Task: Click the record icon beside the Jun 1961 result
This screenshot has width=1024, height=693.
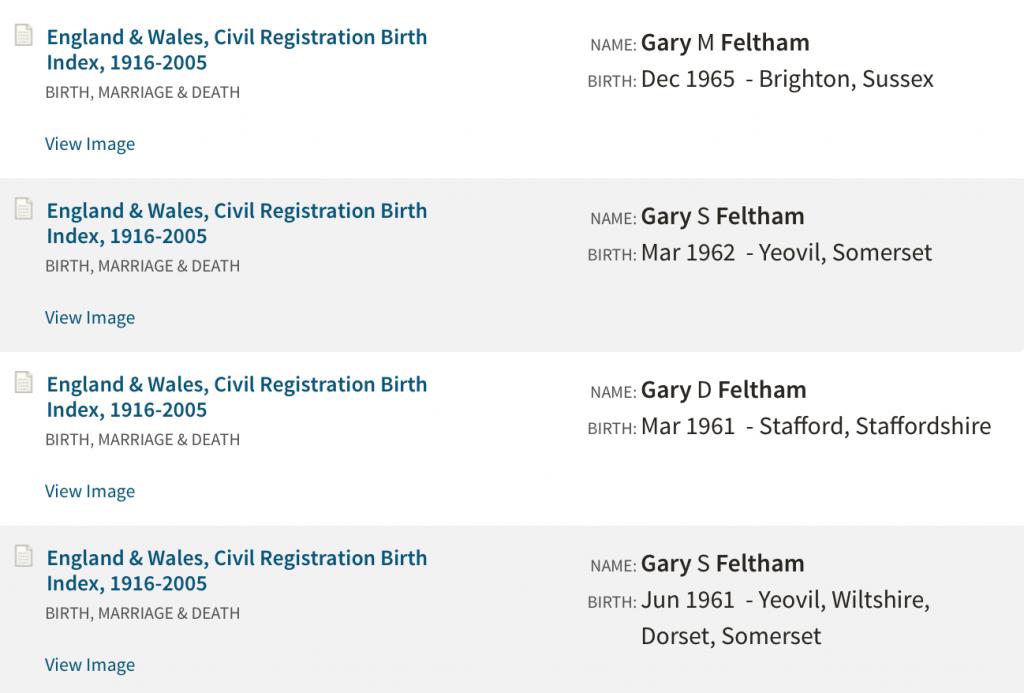Action: point(23,557)
